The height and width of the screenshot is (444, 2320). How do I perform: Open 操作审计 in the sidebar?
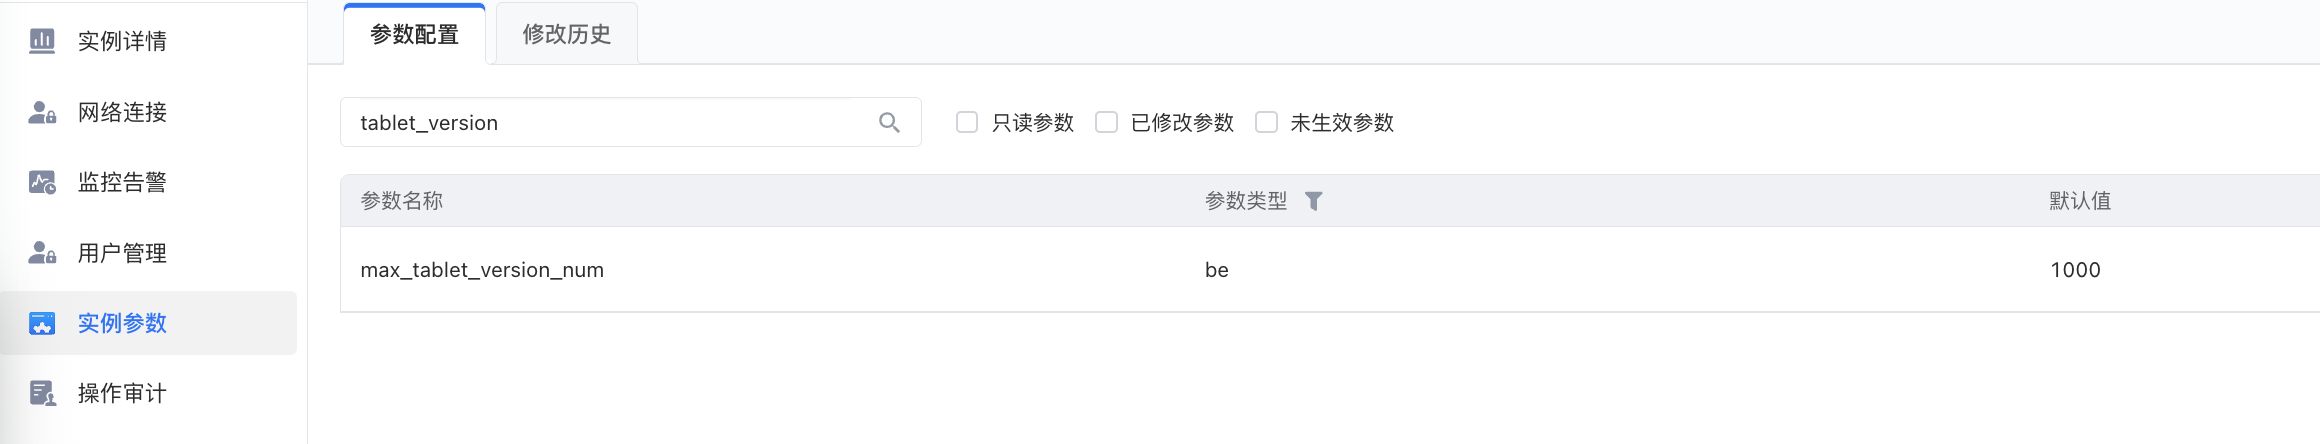(122, 393)
